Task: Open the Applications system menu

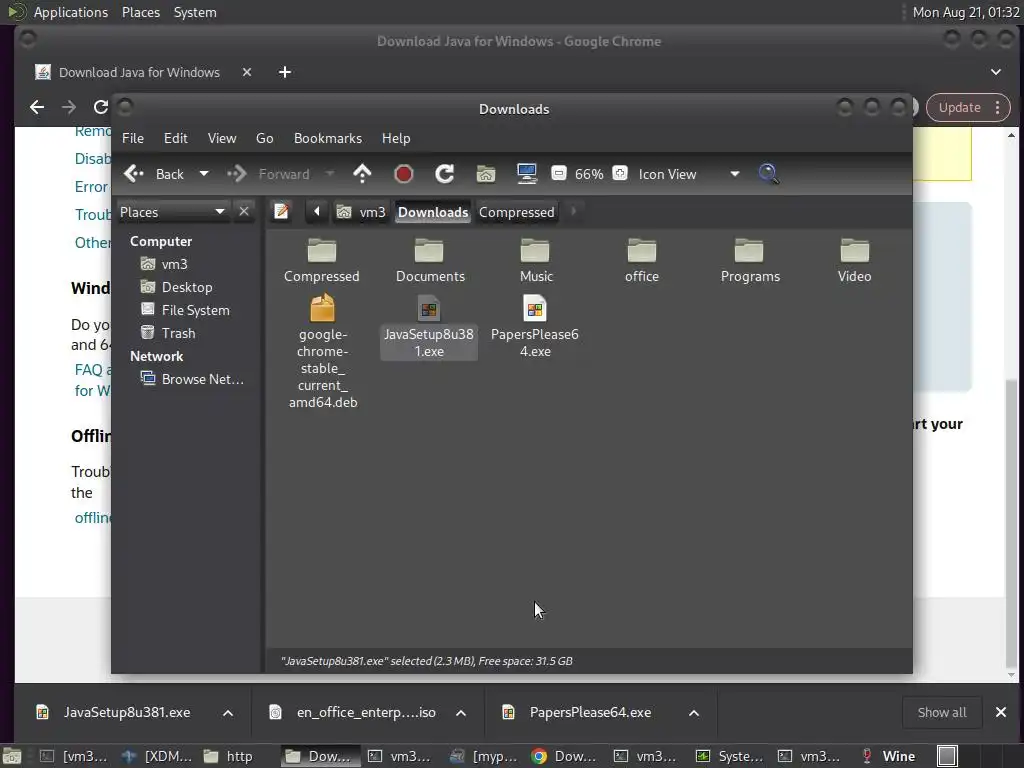Action: [x=71, y=12]
